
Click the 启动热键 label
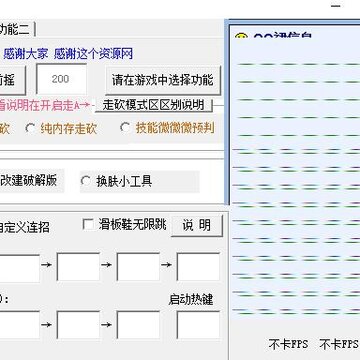[x=191, y=299]
